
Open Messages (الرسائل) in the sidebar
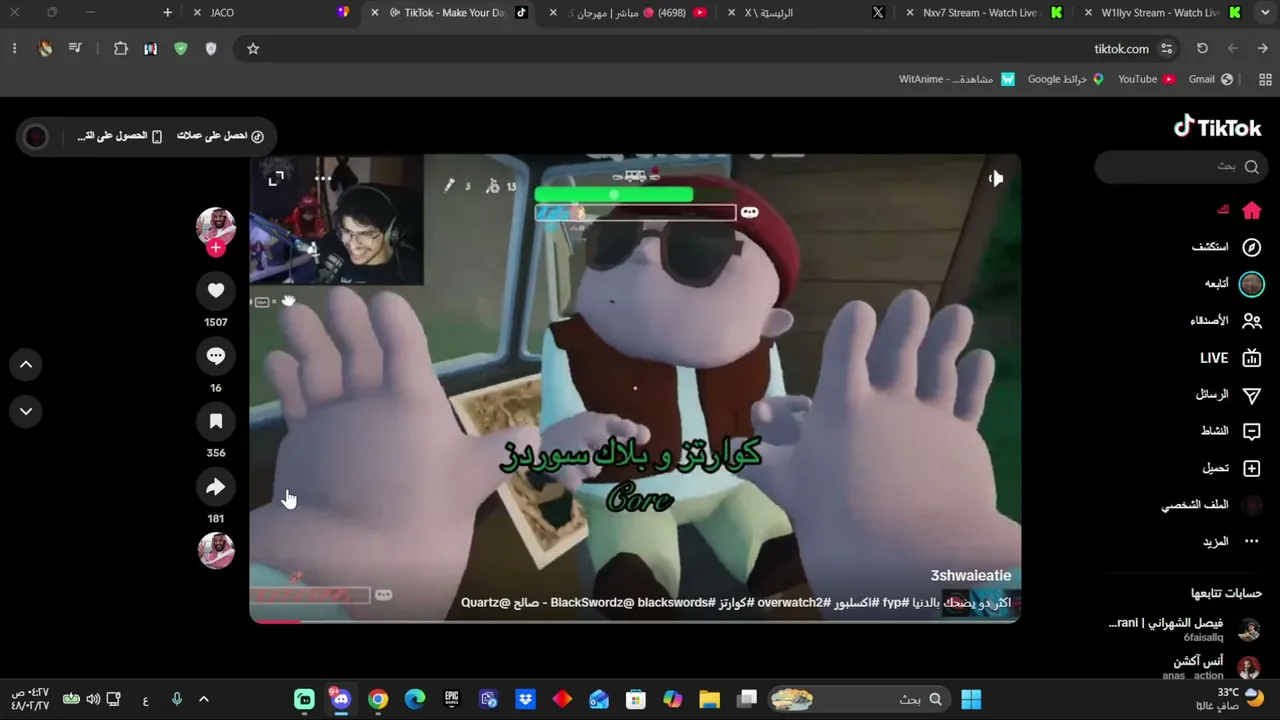1228,395
